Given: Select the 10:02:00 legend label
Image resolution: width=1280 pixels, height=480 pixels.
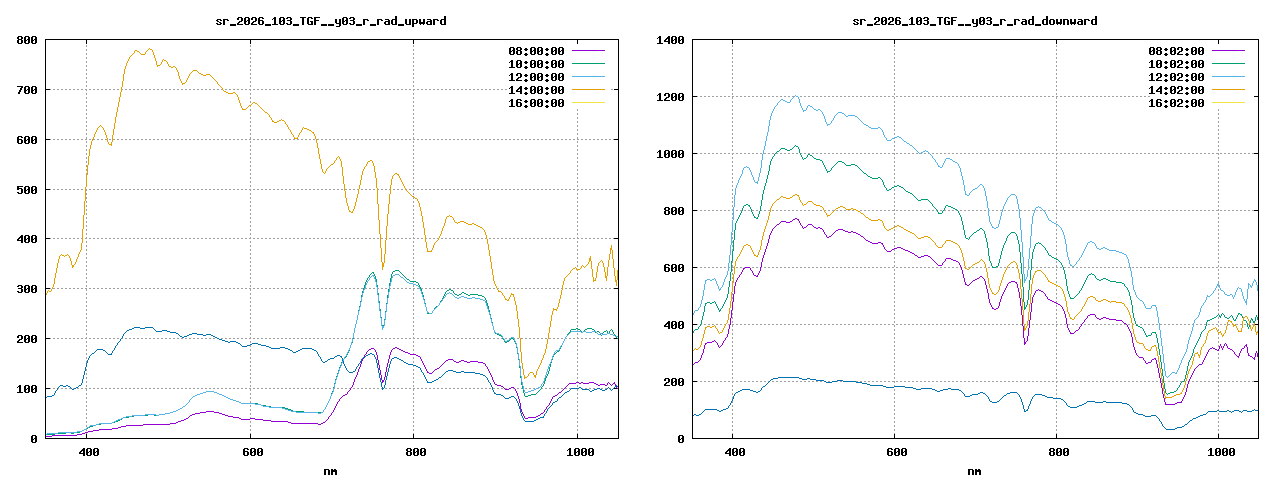Looking at the screenshot, I should (1176, 64).
